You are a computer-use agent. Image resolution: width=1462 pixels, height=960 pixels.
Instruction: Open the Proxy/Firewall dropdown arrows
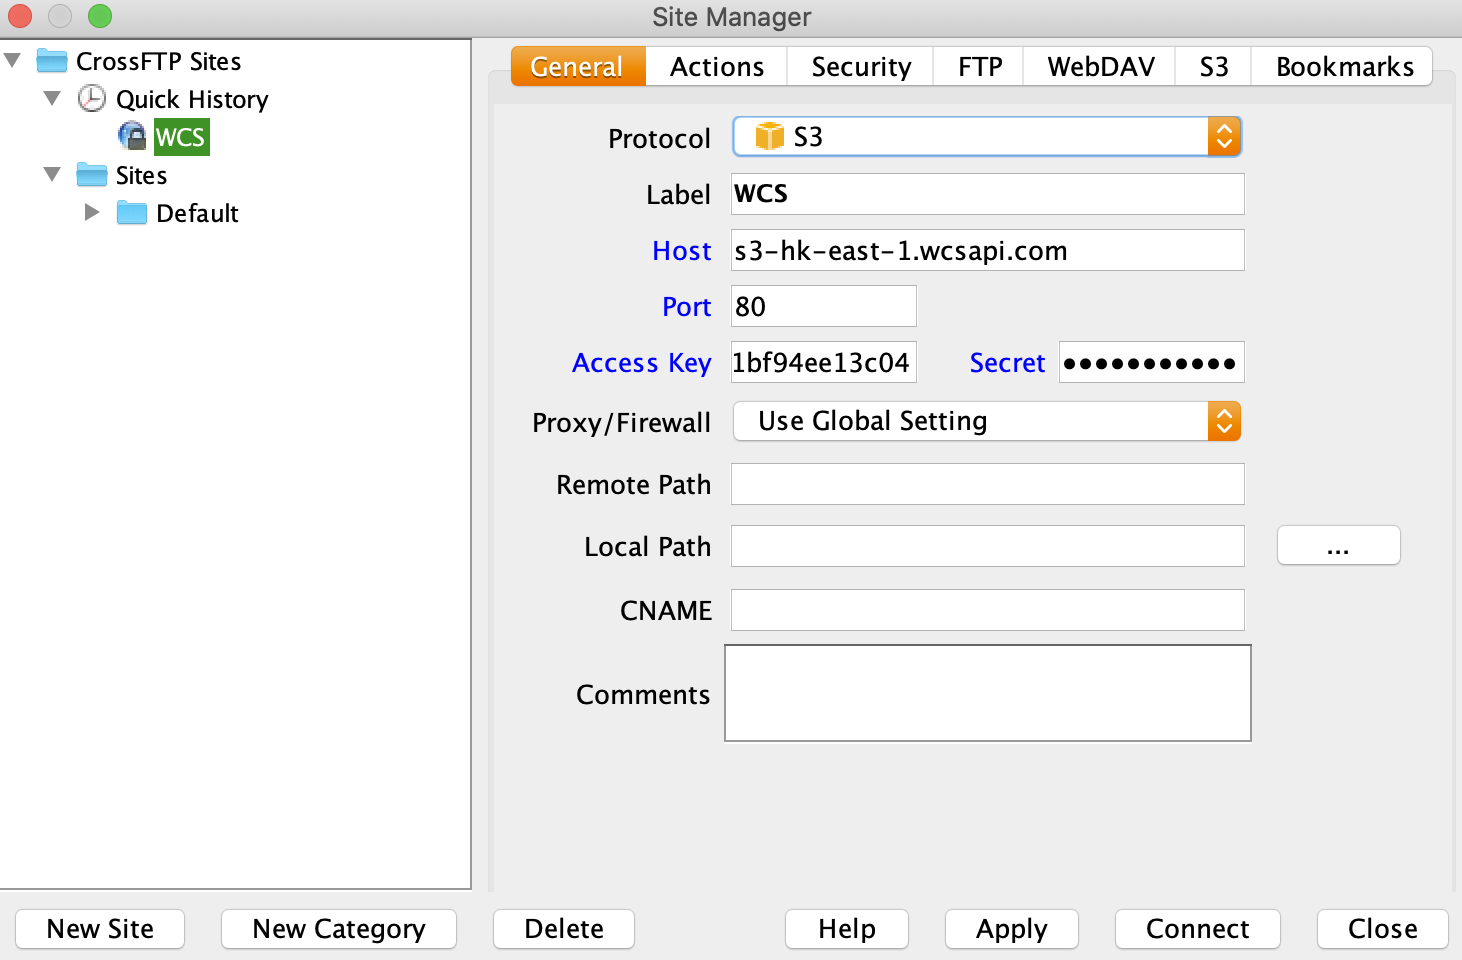click(x=1224, y=421)
